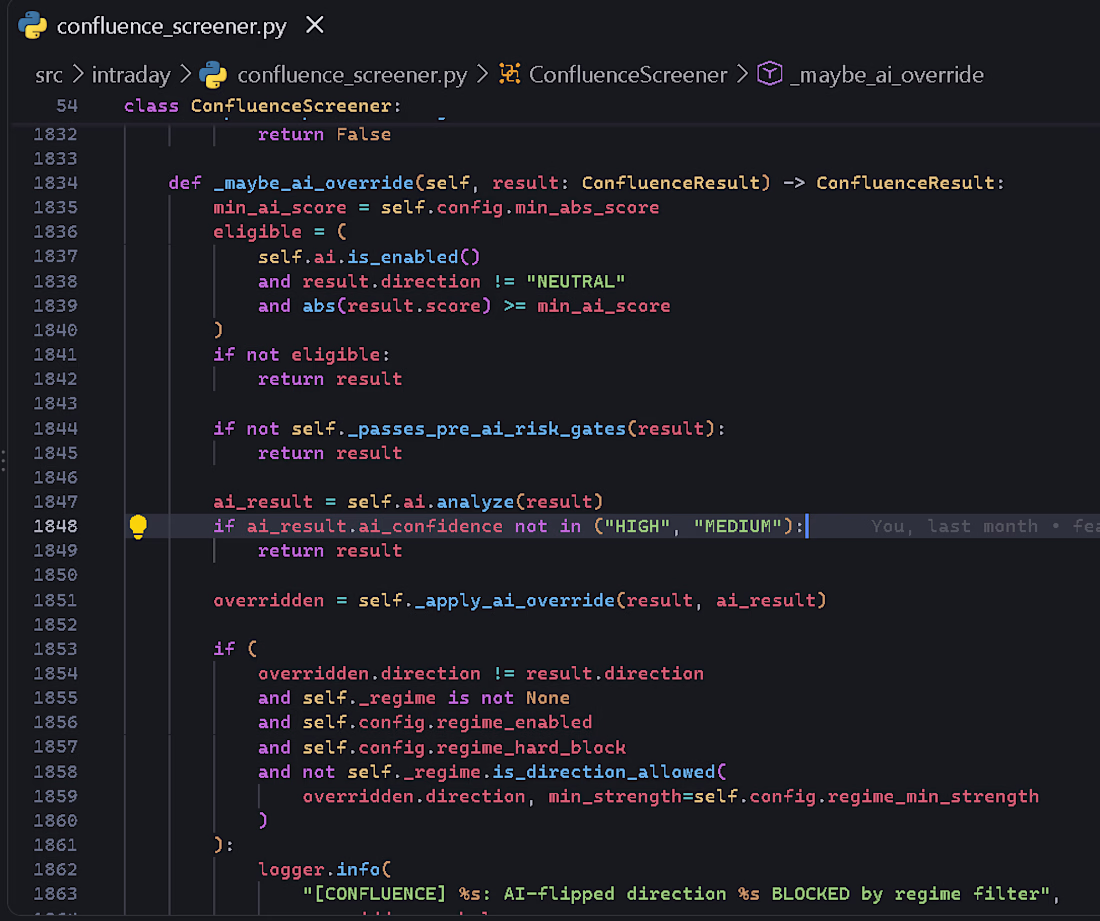The image size is (1100, 921).
Task: Click '_passes_pre_ai_risk_gates' method call
Action: (x=487, y=429)
